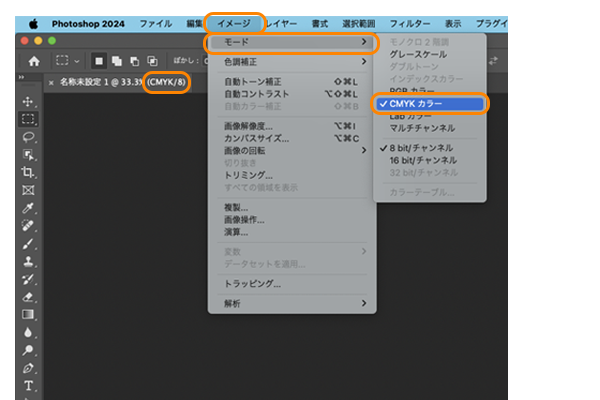Open the 書式 menu
The image size is (600, 400).
pos(320,24)
